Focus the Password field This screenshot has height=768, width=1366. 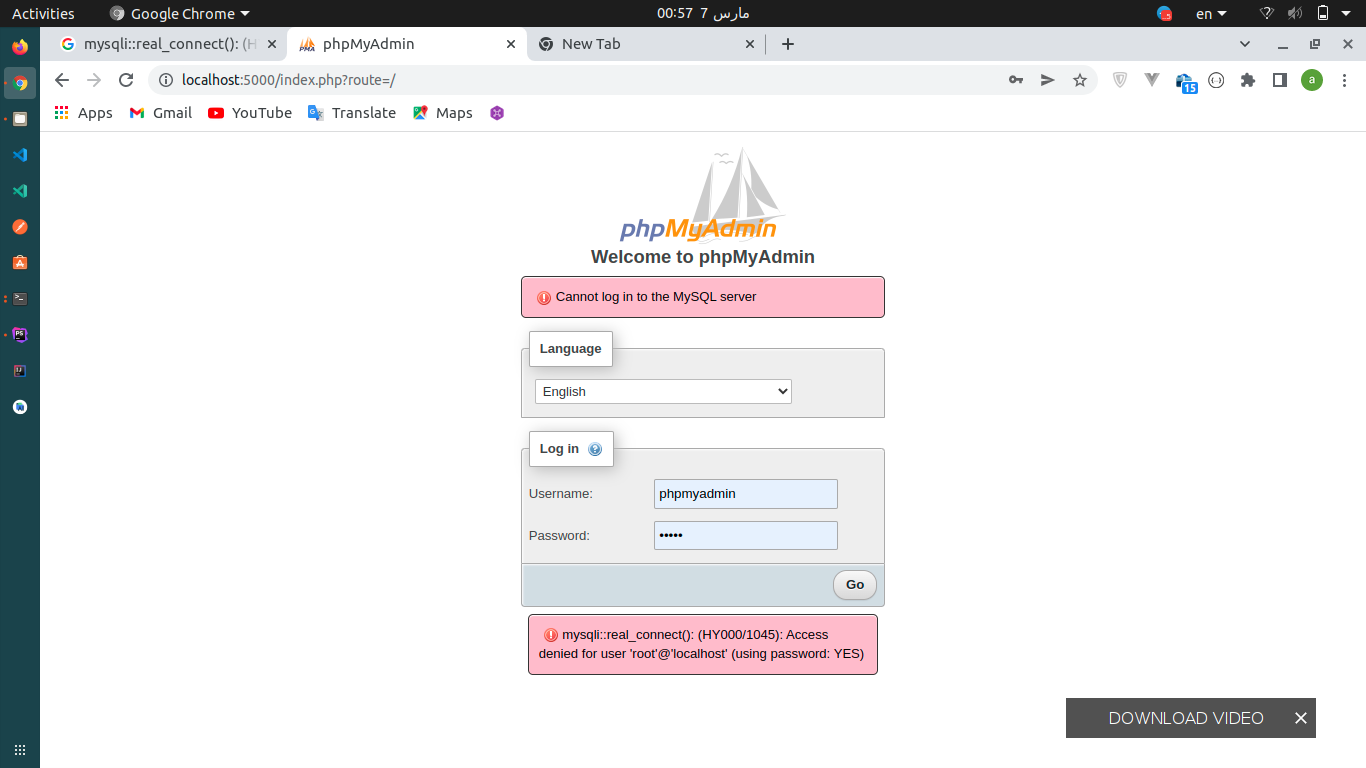[x=746, y=536]
